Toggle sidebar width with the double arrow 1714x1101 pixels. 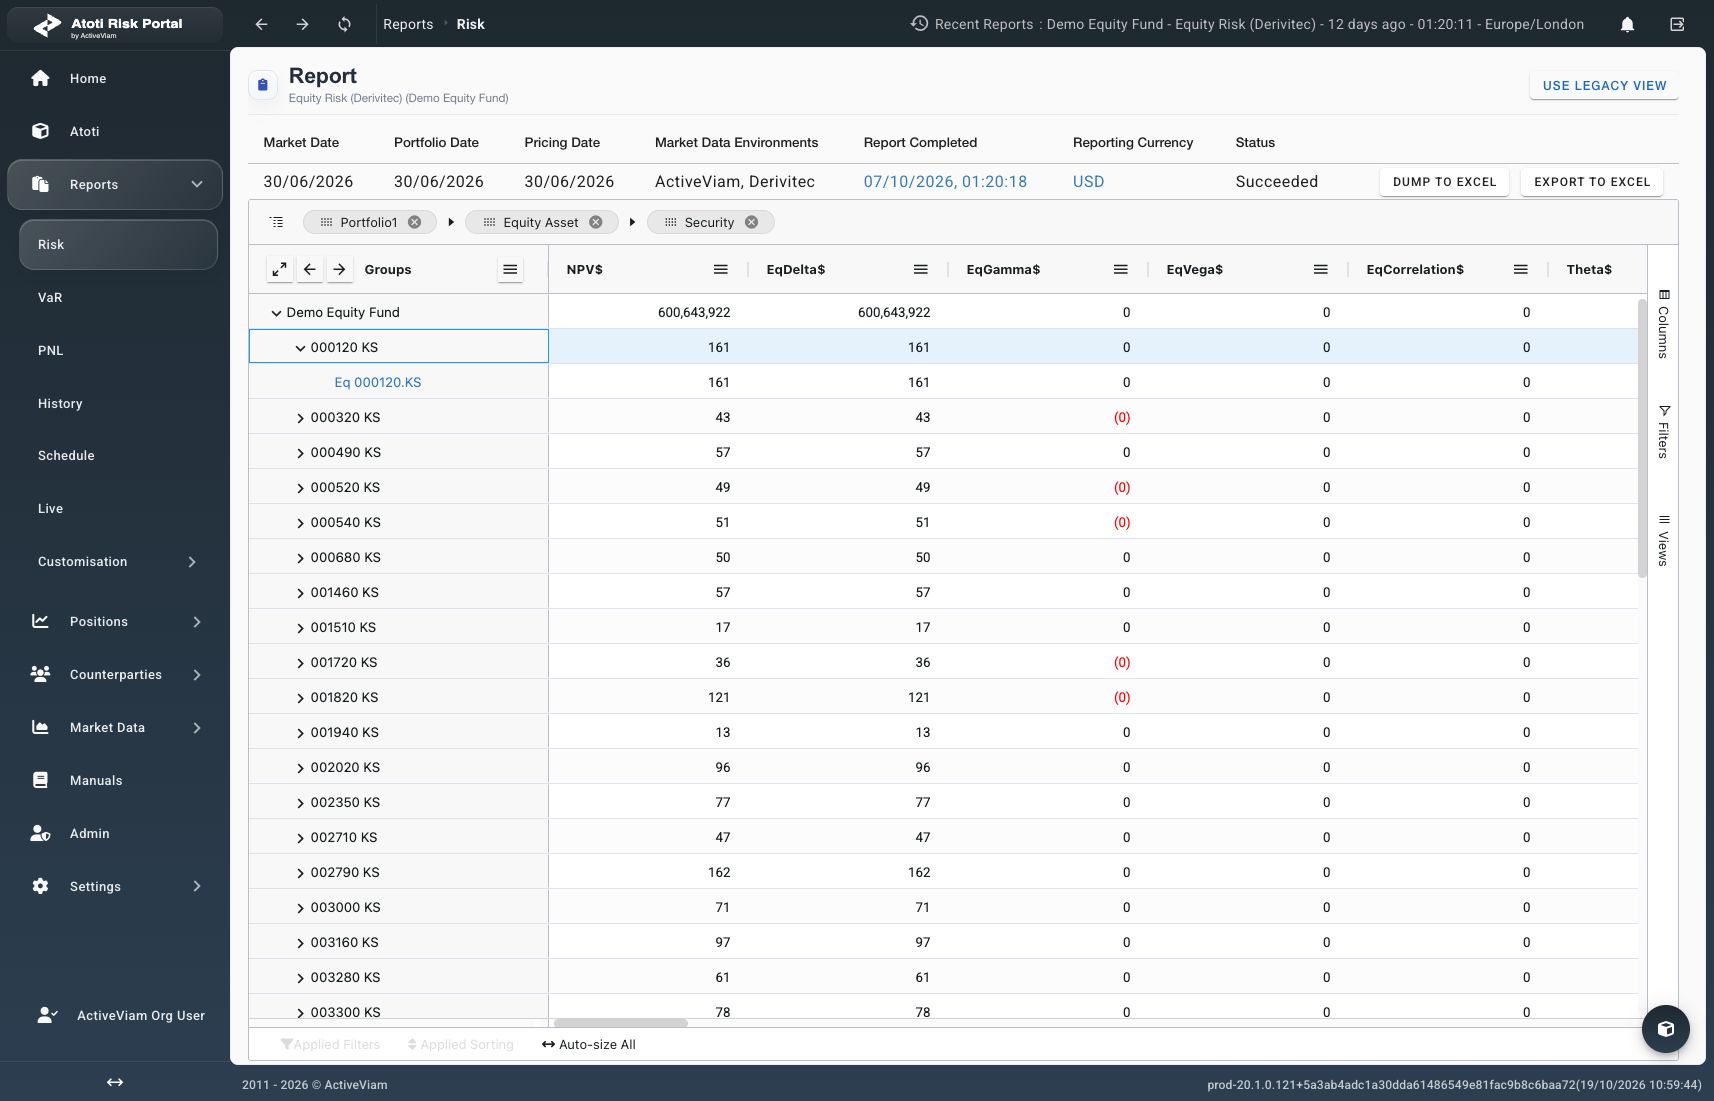click(x=115, y=1082)
